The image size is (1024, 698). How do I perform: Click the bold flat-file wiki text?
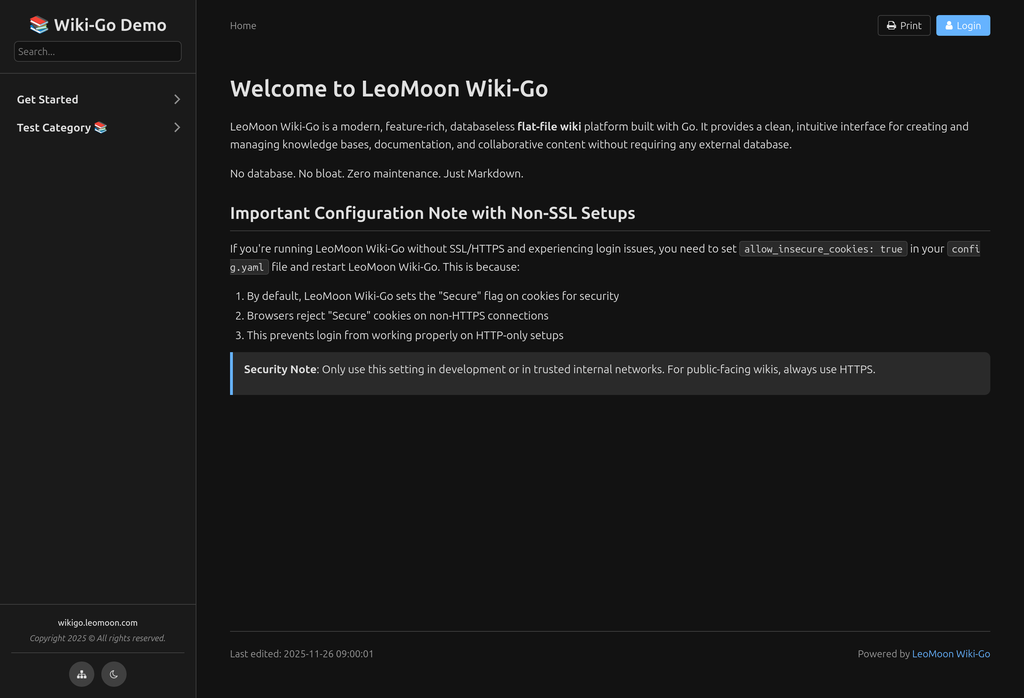548,127
